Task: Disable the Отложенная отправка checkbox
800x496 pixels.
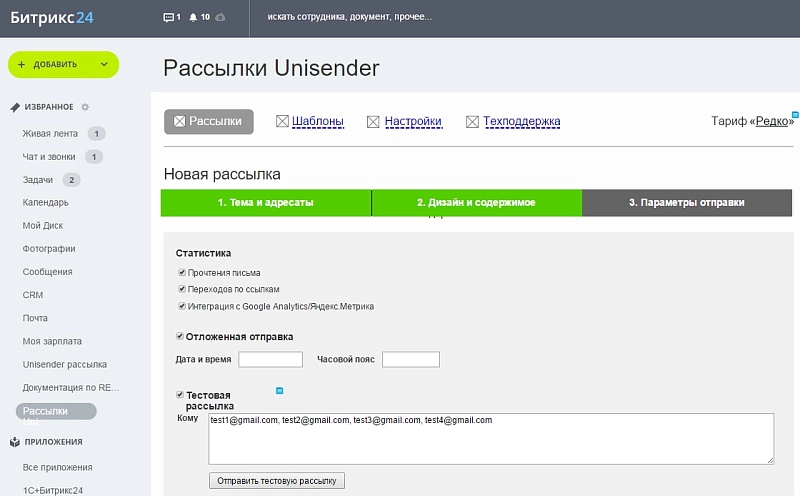Action: (180, 336)
